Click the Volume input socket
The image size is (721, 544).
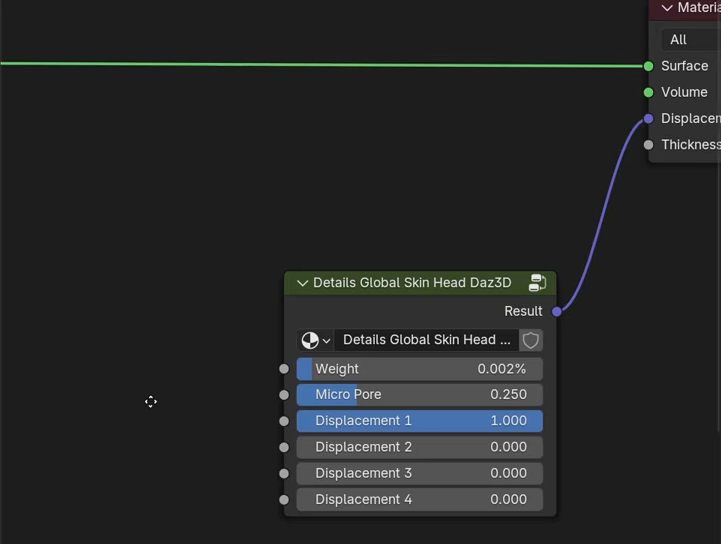click(x=648, y=92)
